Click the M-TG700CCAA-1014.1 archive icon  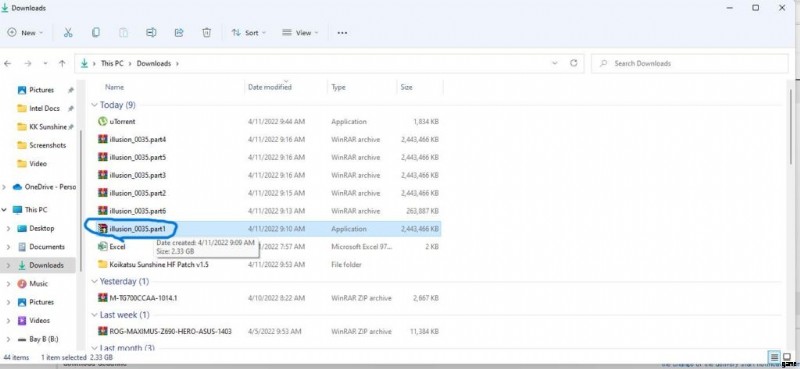tap(103, 298)
